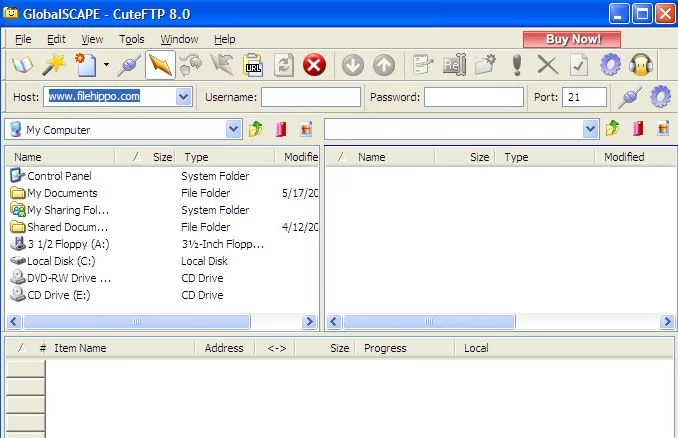
Task: Open the Window menu
Action: pos(179,39)
